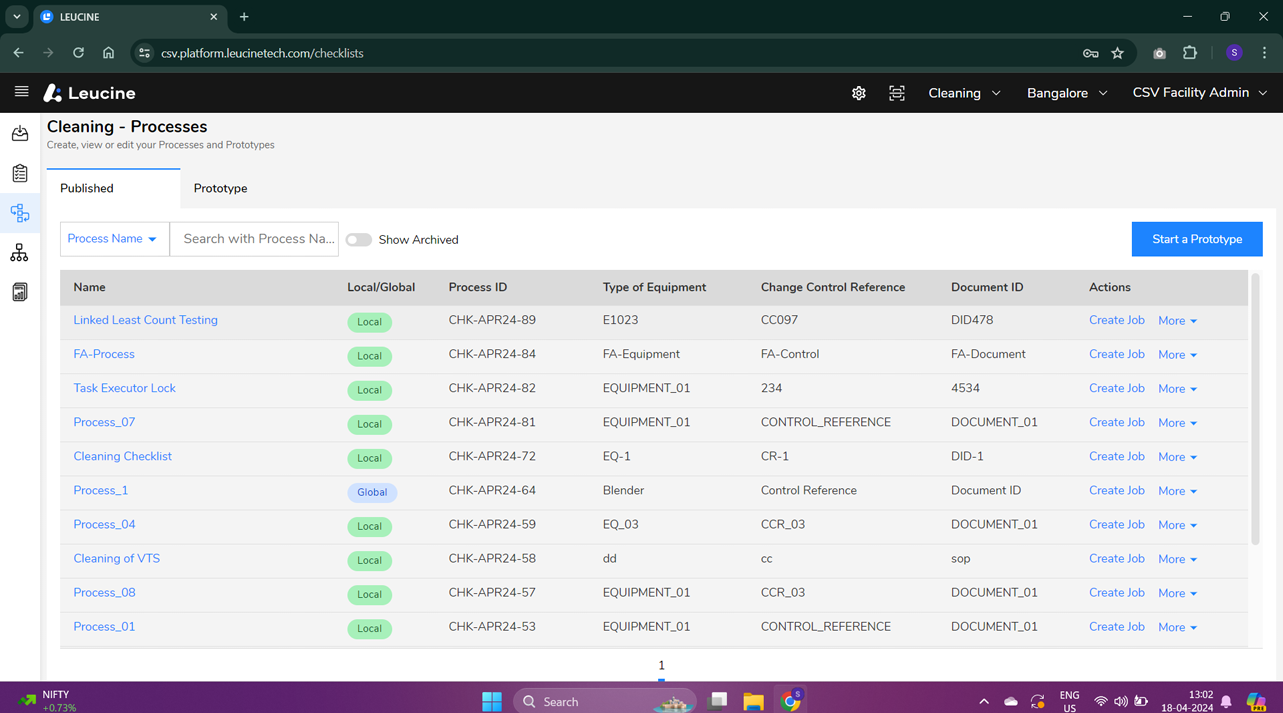Open the Linked Least Count Testing process
The image size is (1283, 713).
pos(145,320)
